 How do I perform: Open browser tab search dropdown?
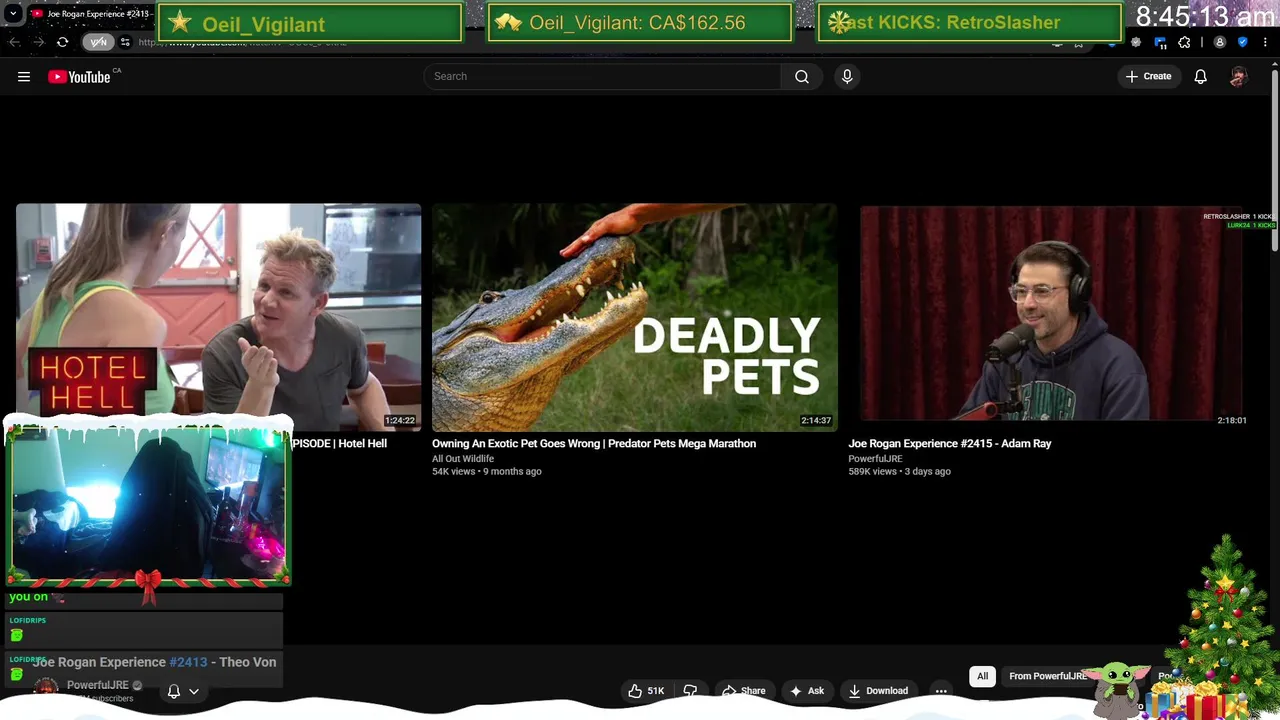pyautogui.click(x=13, y=14)
